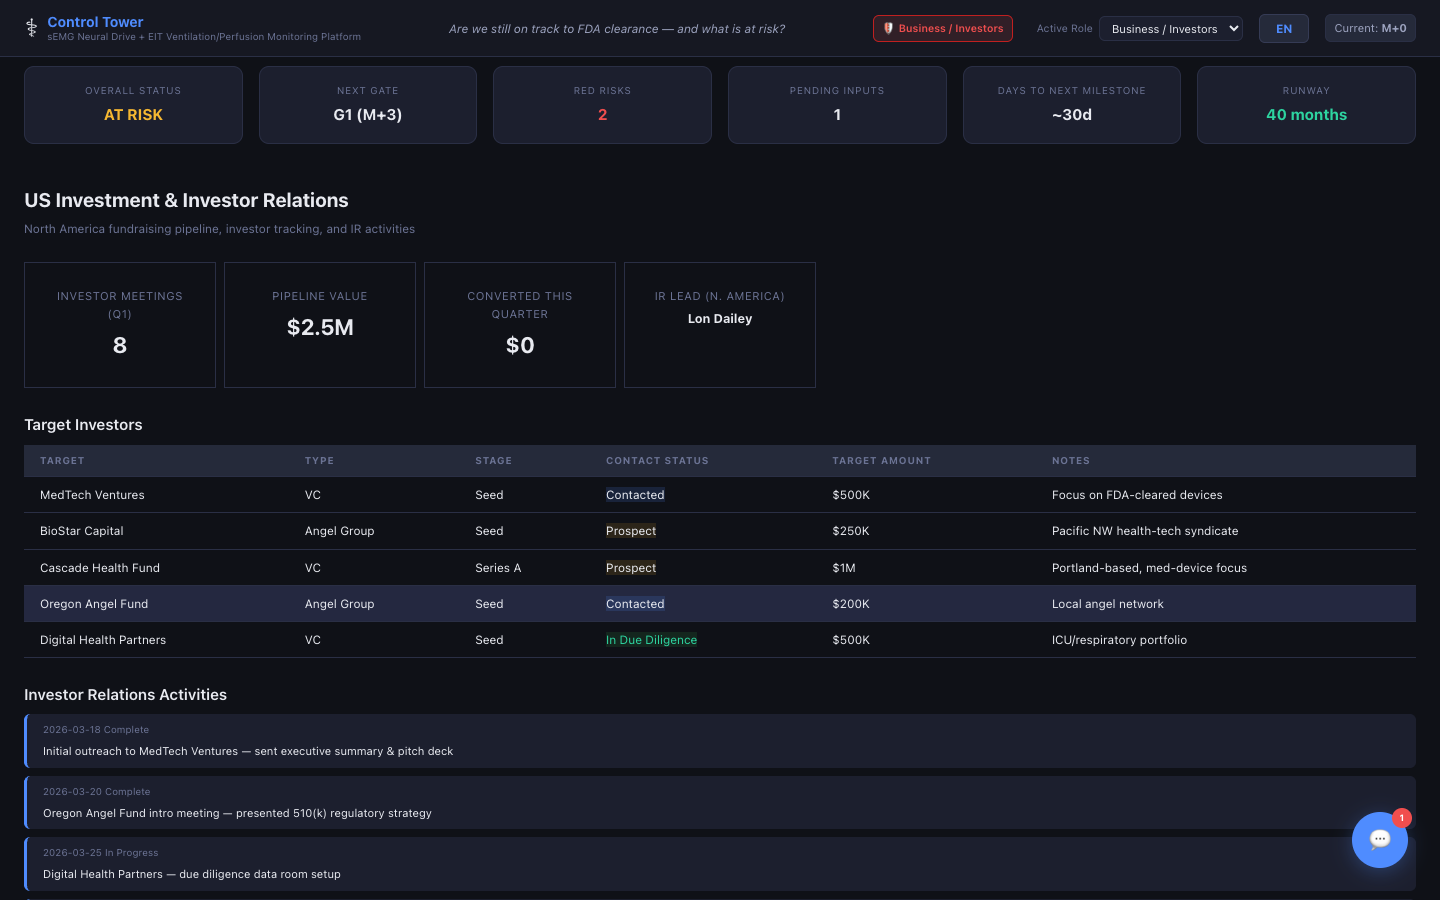1440x900 pixels.
Task: Click the Contact Status column header
Action: 657,461
